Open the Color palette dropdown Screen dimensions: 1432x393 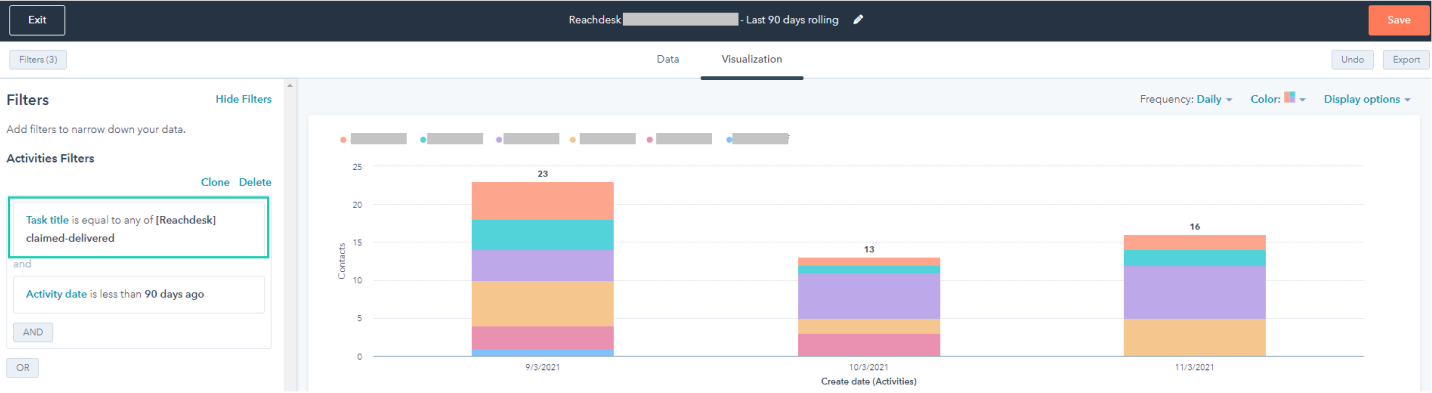click(1279, 99)
